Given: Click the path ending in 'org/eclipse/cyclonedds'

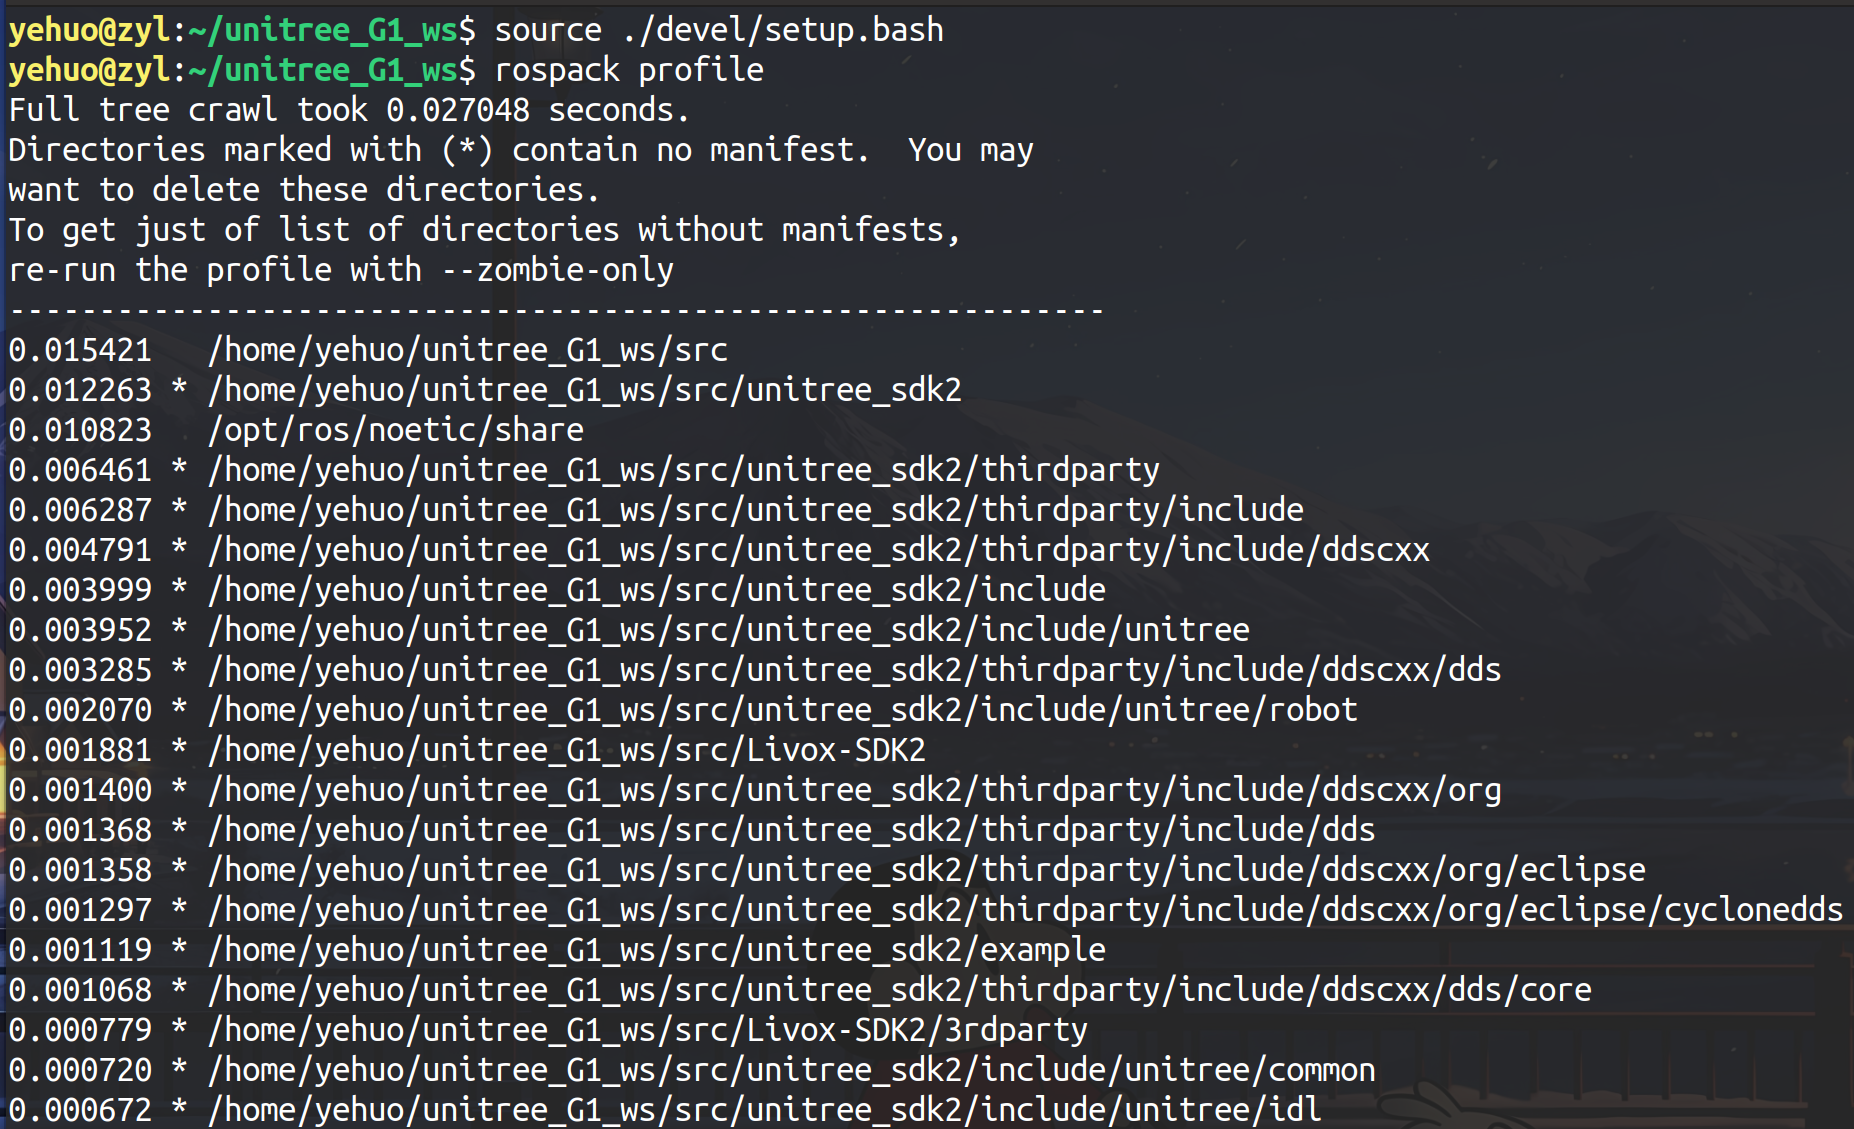Looking at the screenshot, I should [x=1026, y=910].
